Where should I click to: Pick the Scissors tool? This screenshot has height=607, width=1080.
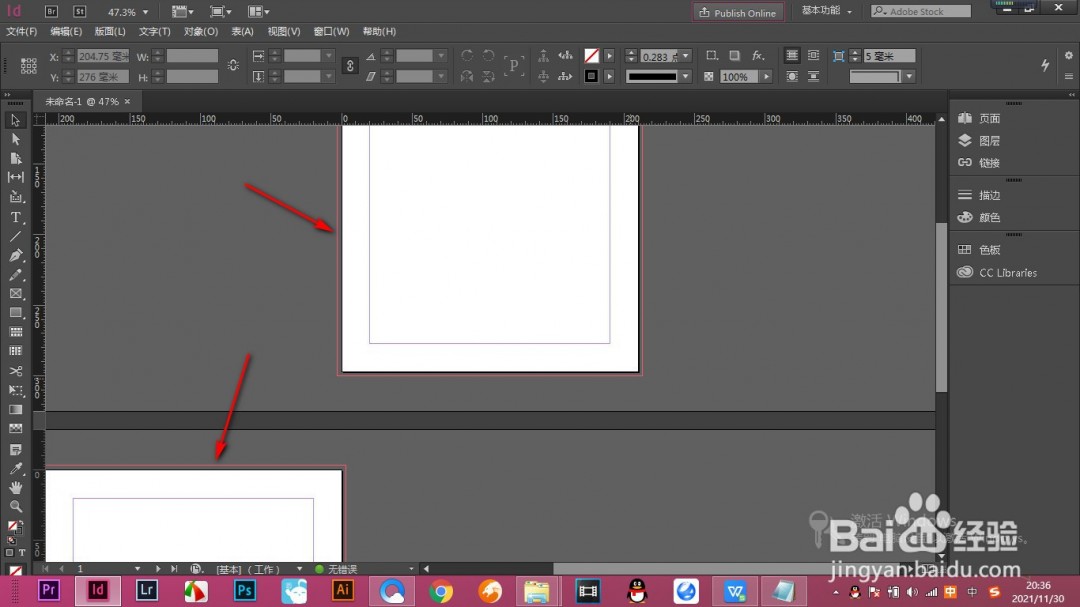click(16, 371)
